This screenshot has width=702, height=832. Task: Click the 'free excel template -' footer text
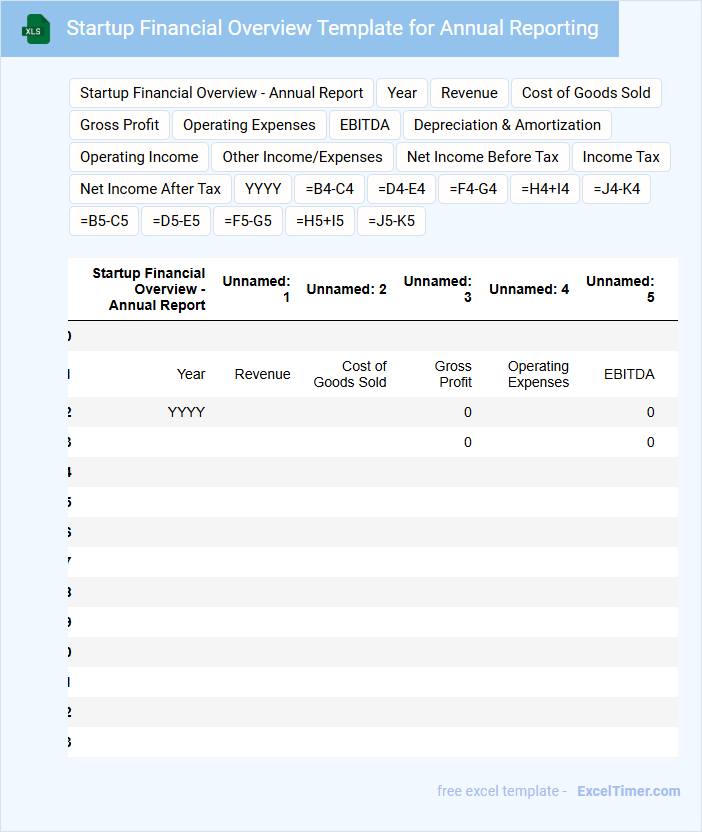[501, 791]
